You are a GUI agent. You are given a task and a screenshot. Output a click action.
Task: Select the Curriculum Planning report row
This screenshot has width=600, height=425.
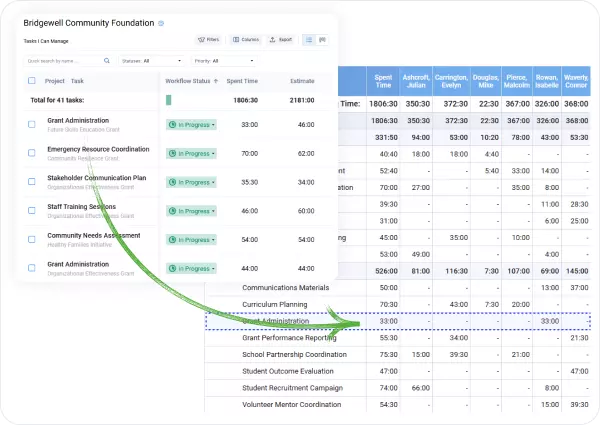pos(398,305)
